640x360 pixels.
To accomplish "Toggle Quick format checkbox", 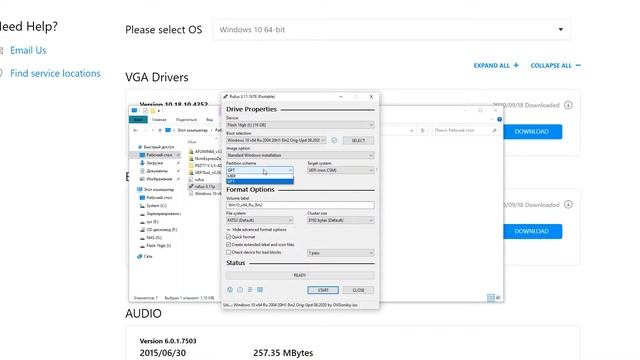I will [x=229, y=237].
